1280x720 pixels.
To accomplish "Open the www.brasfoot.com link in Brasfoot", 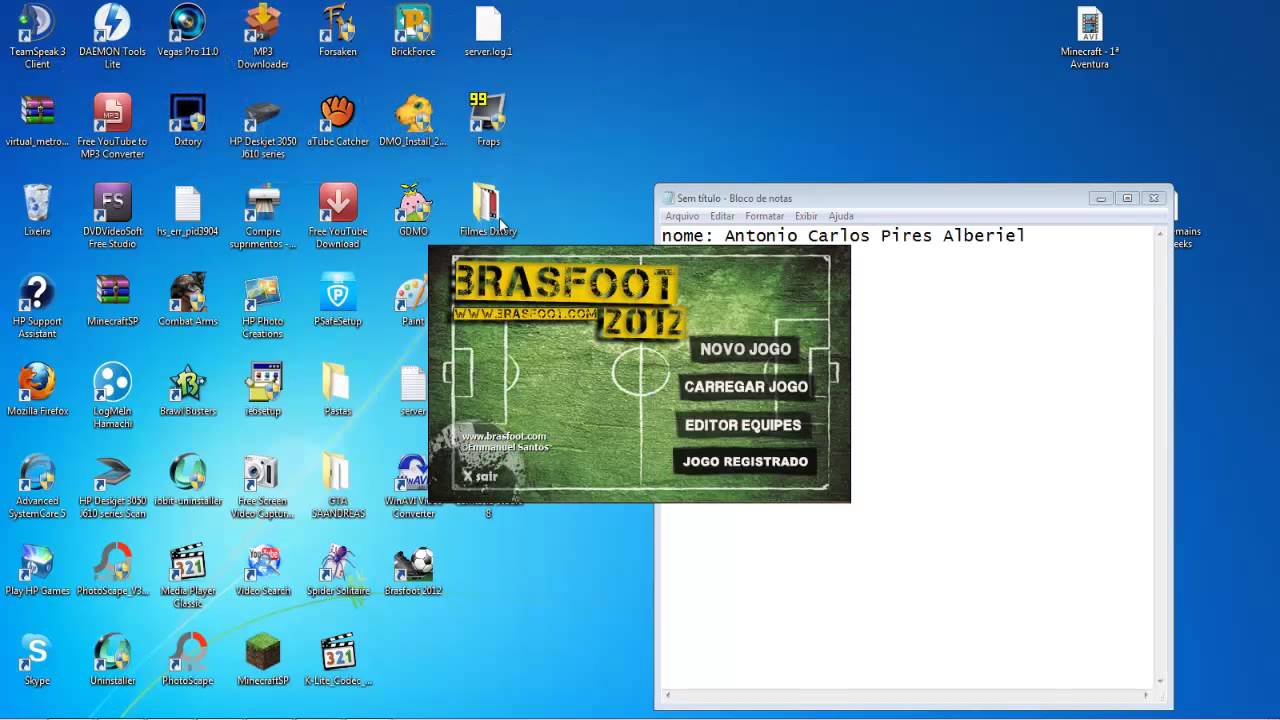I will pos(503,436).
